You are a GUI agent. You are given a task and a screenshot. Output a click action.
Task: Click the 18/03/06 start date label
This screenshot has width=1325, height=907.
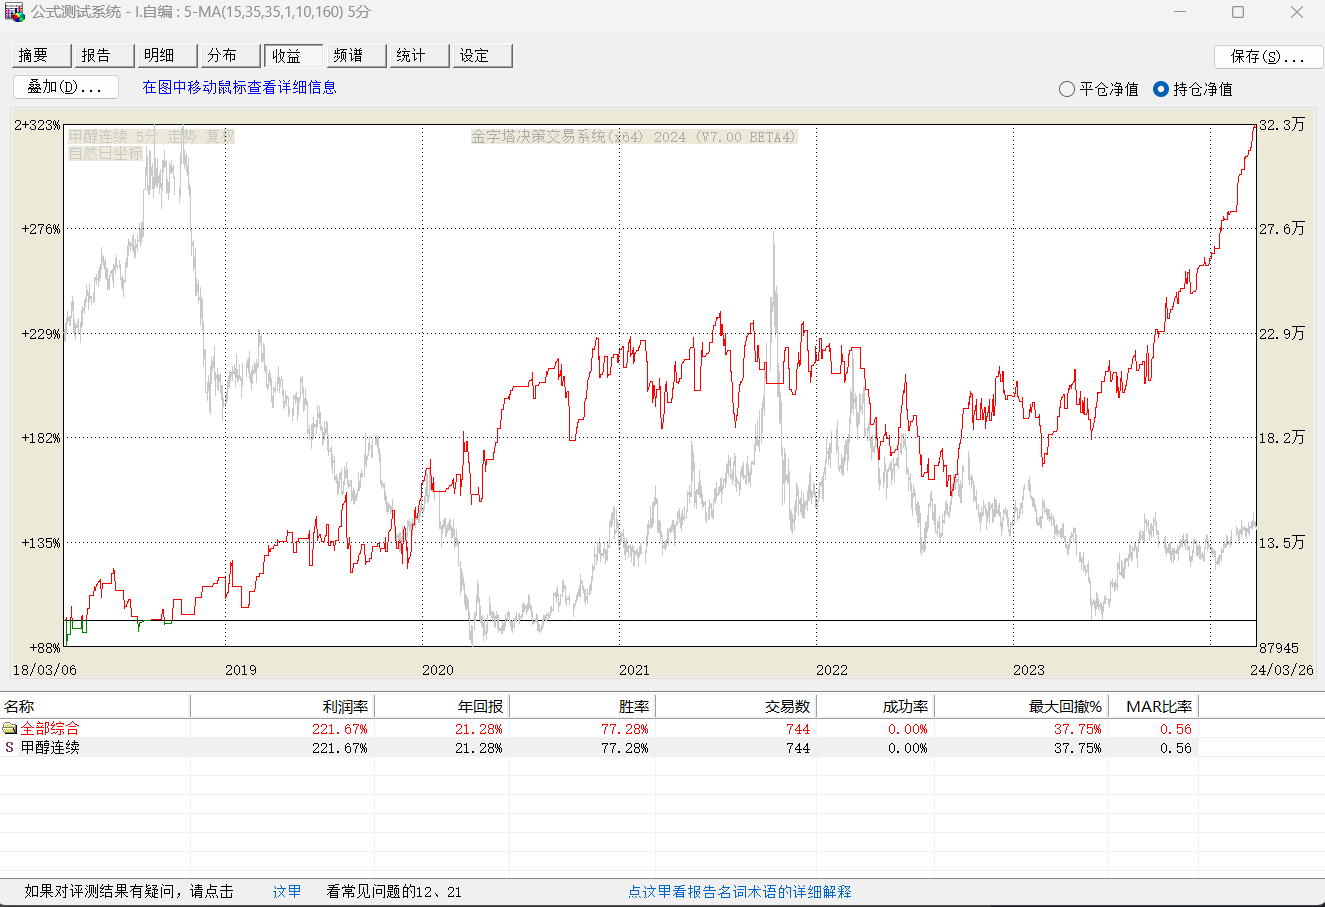[x=43, y=670]
